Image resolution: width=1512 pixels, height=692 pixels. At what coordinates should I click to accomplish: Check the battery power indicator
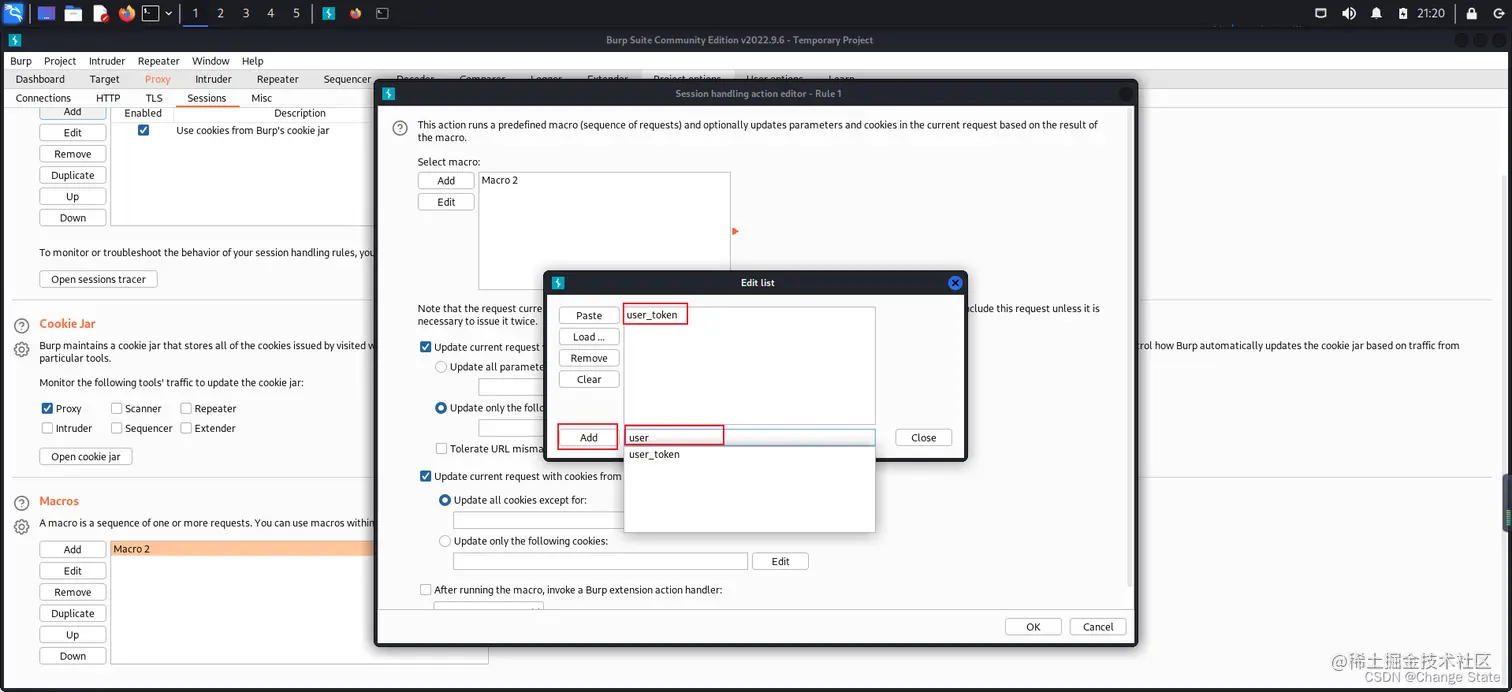tap(1404, 13)
